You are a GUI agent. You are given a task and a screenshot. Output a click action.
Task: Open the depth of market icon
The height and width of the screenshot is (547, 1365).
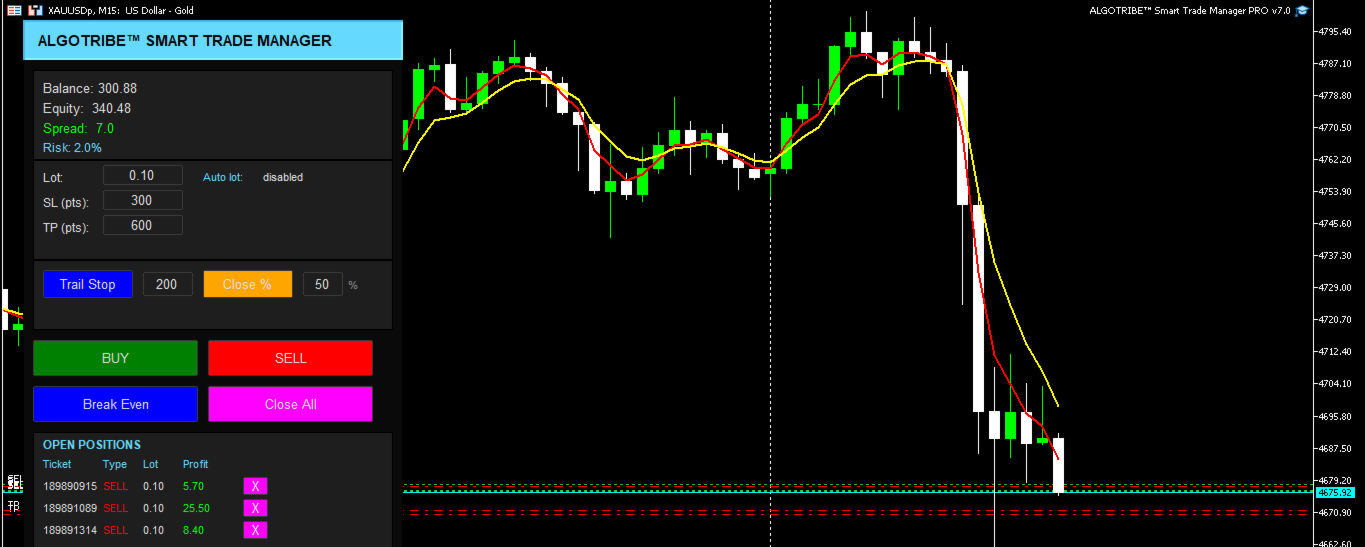(35, 10)
